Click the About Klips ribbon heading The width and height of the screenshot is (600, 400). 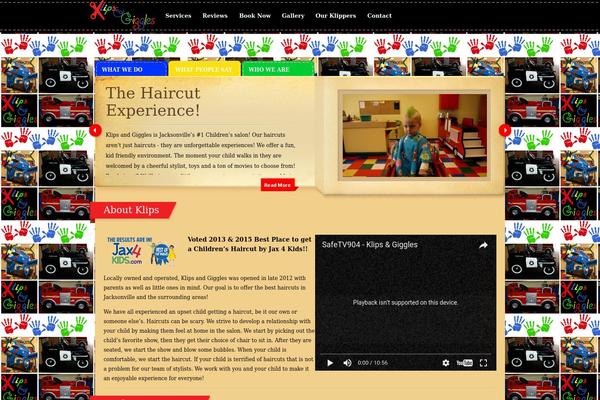[132, 210]
